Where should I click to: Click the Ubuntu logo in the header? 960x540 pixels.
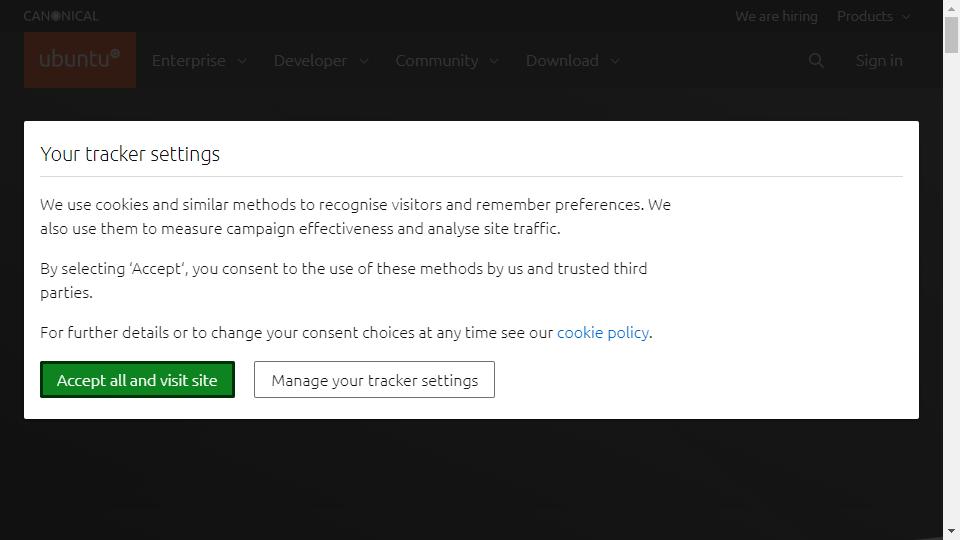(80, 60)
